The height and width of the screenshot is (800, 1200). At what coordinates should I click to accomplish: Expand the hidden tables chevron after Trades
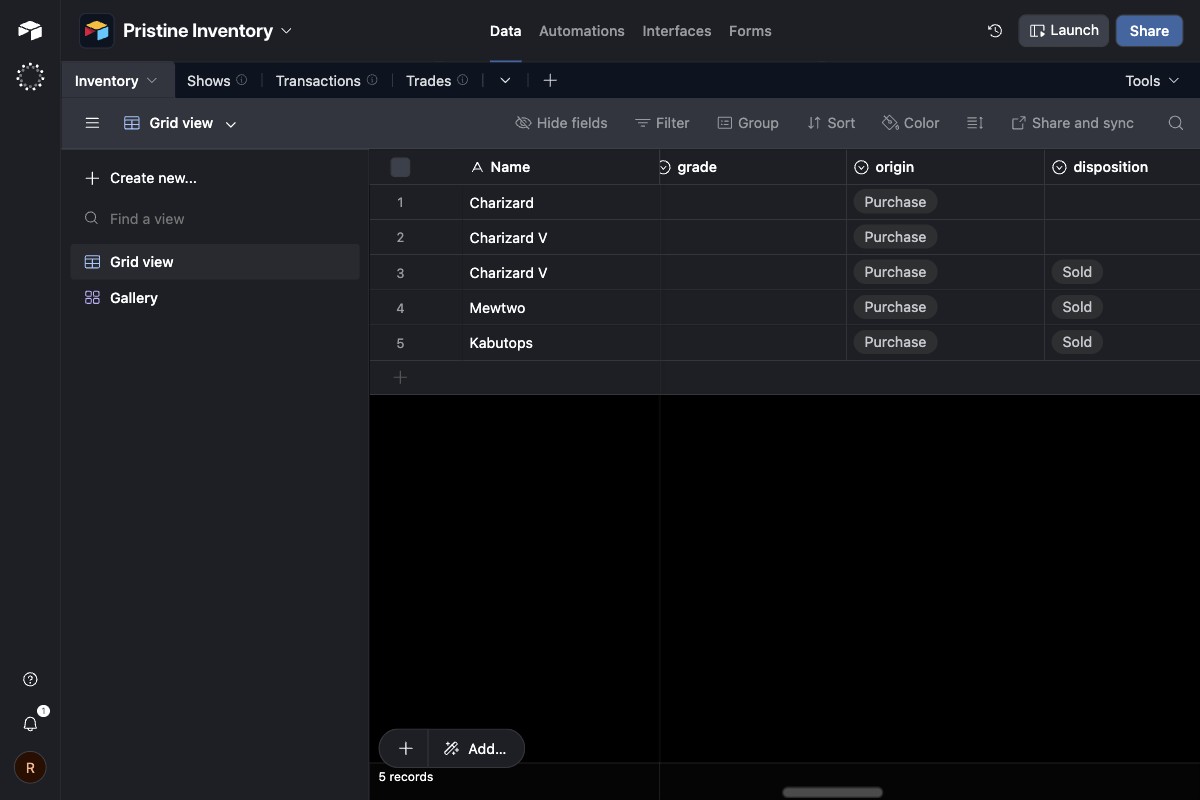point(505,80)
